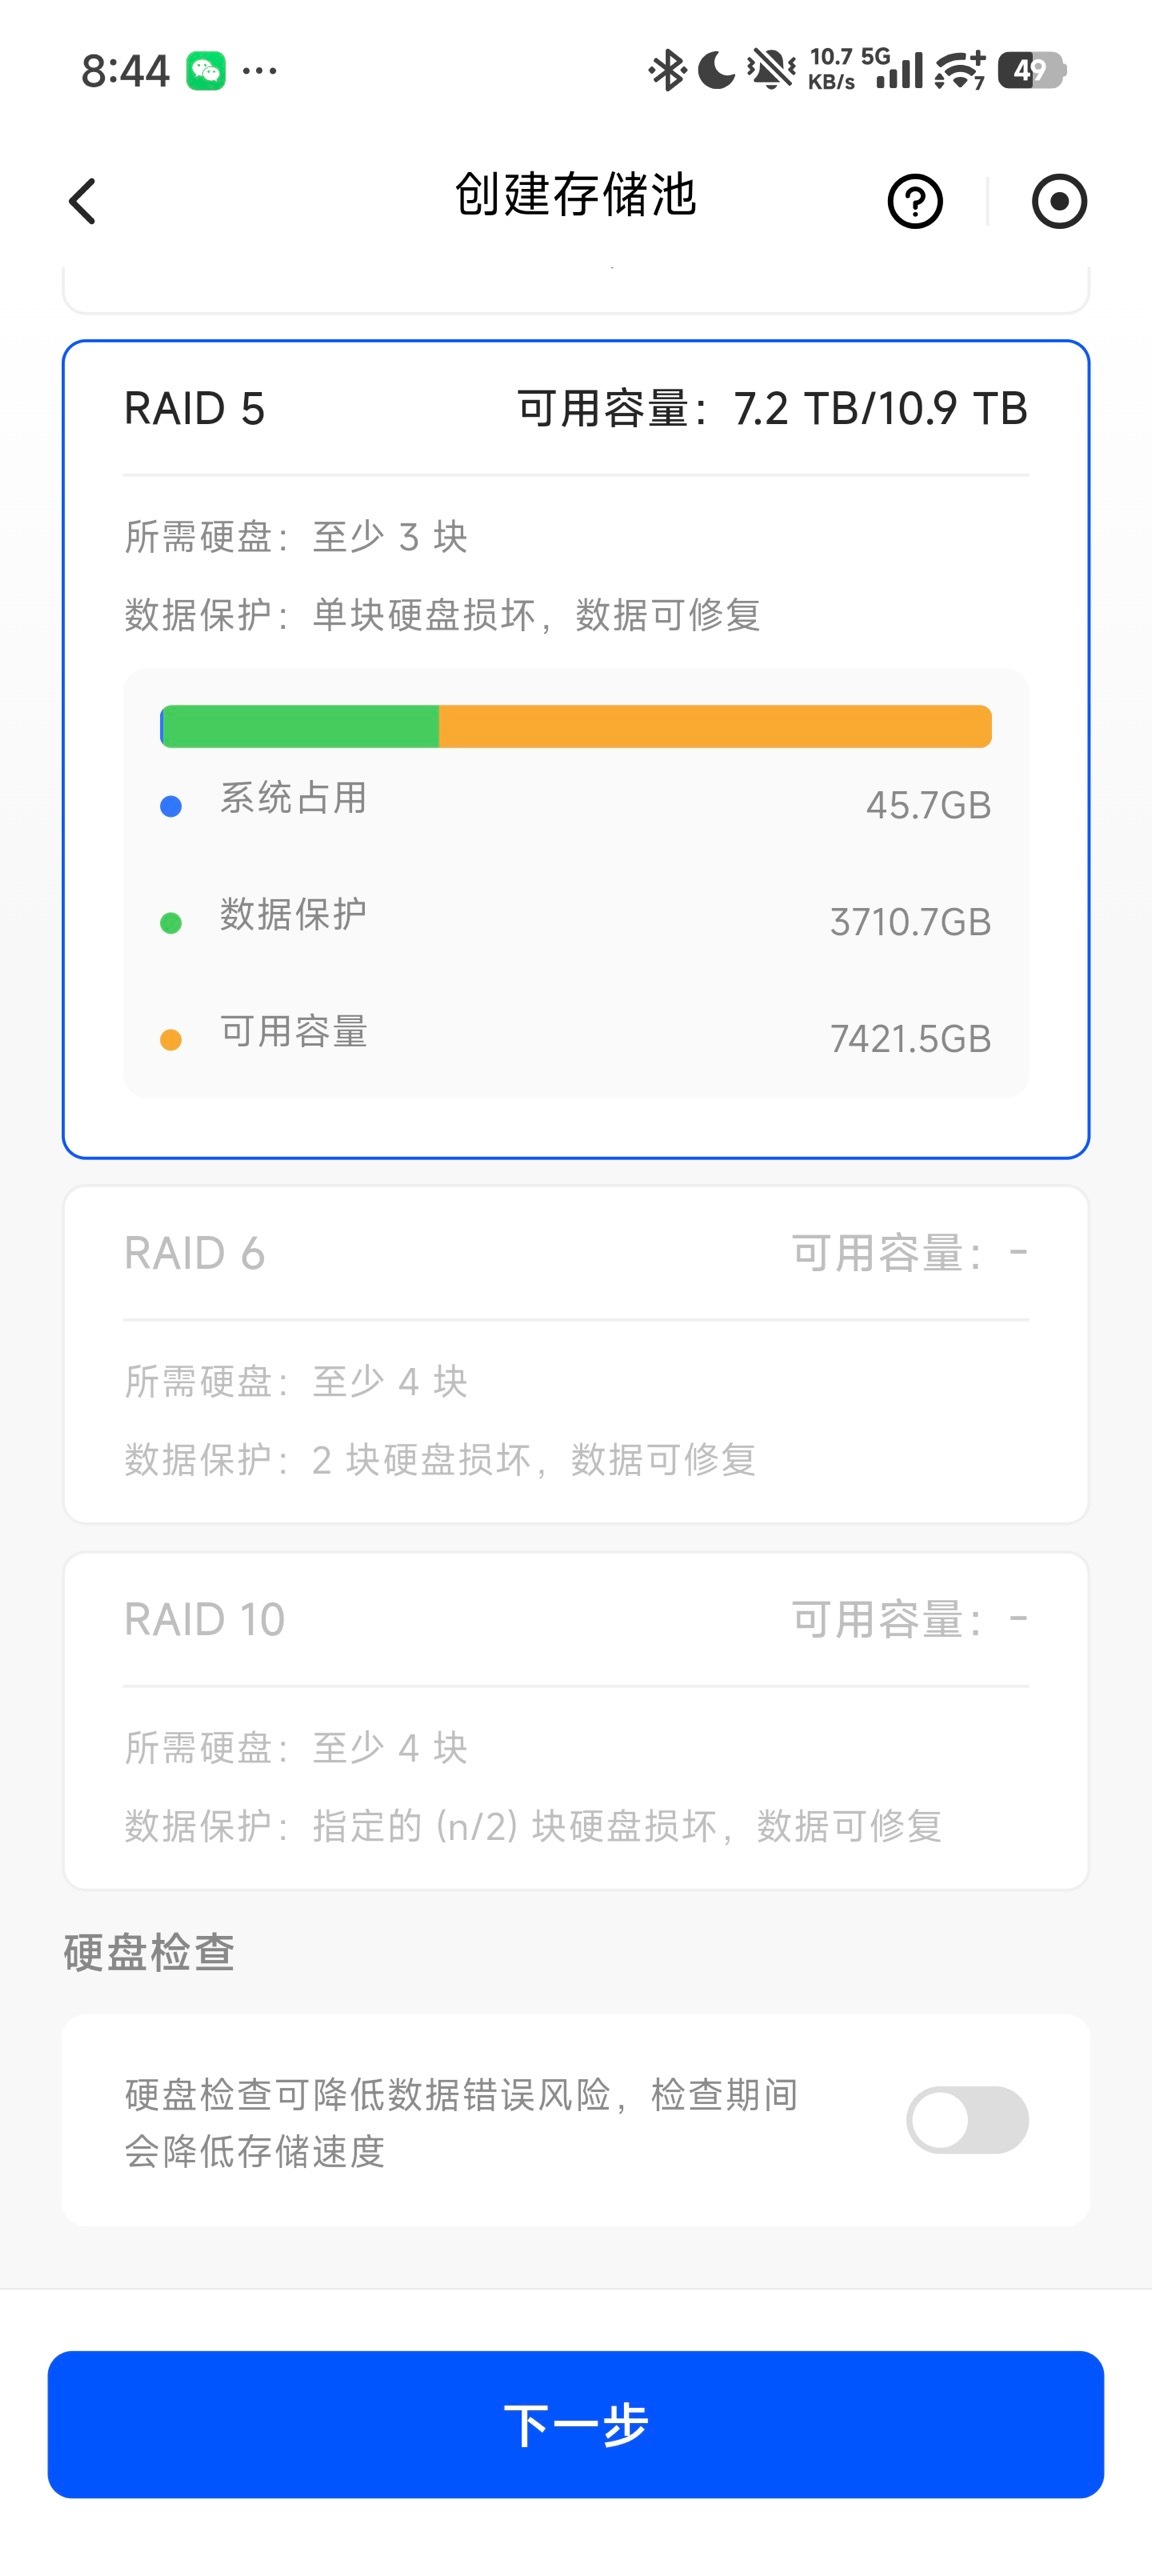
Task: Tap the do-not-disturb moon icon
Action: click(x=716, y=71)
